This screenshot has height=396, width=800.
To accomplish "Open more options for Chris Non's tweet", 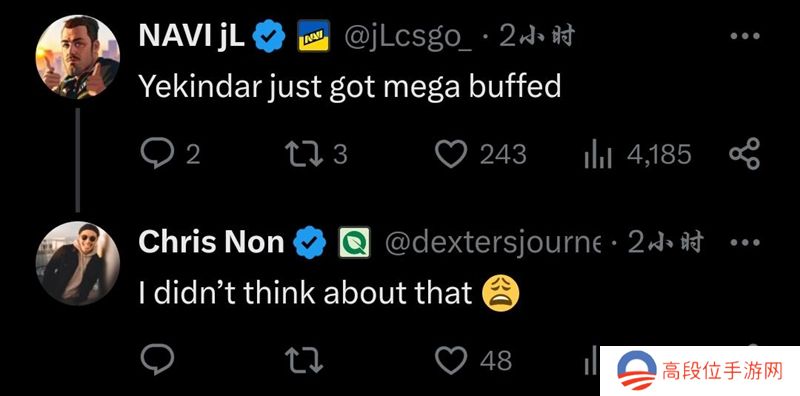I will tap(744, 242).
